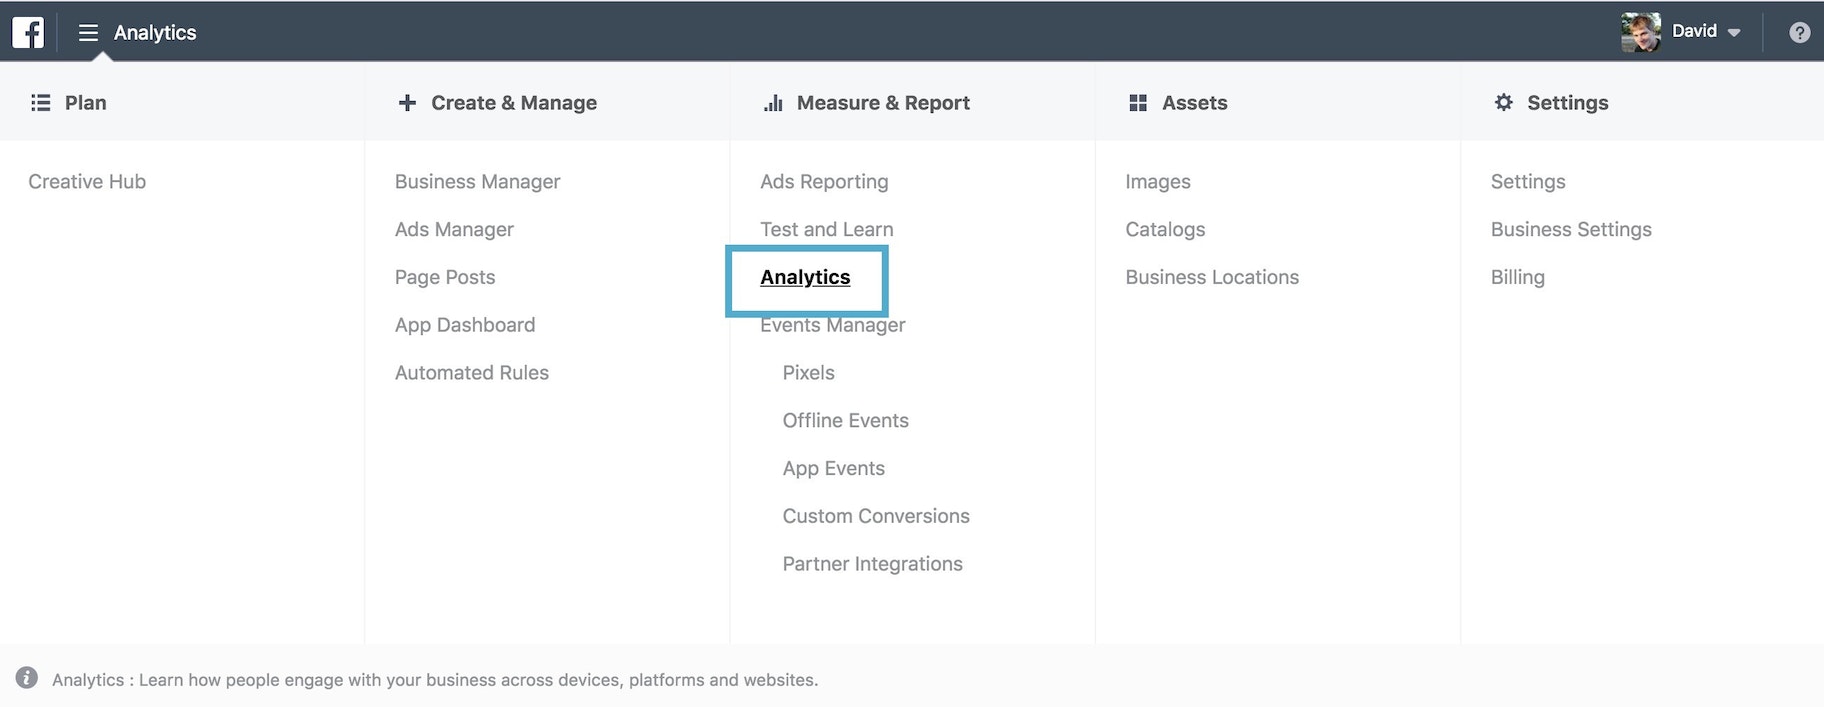Image resolution: width=1824 pixels, height=707 pixels.
Task: Toggle the hamburger menu icon
Action: coord(88,32)
